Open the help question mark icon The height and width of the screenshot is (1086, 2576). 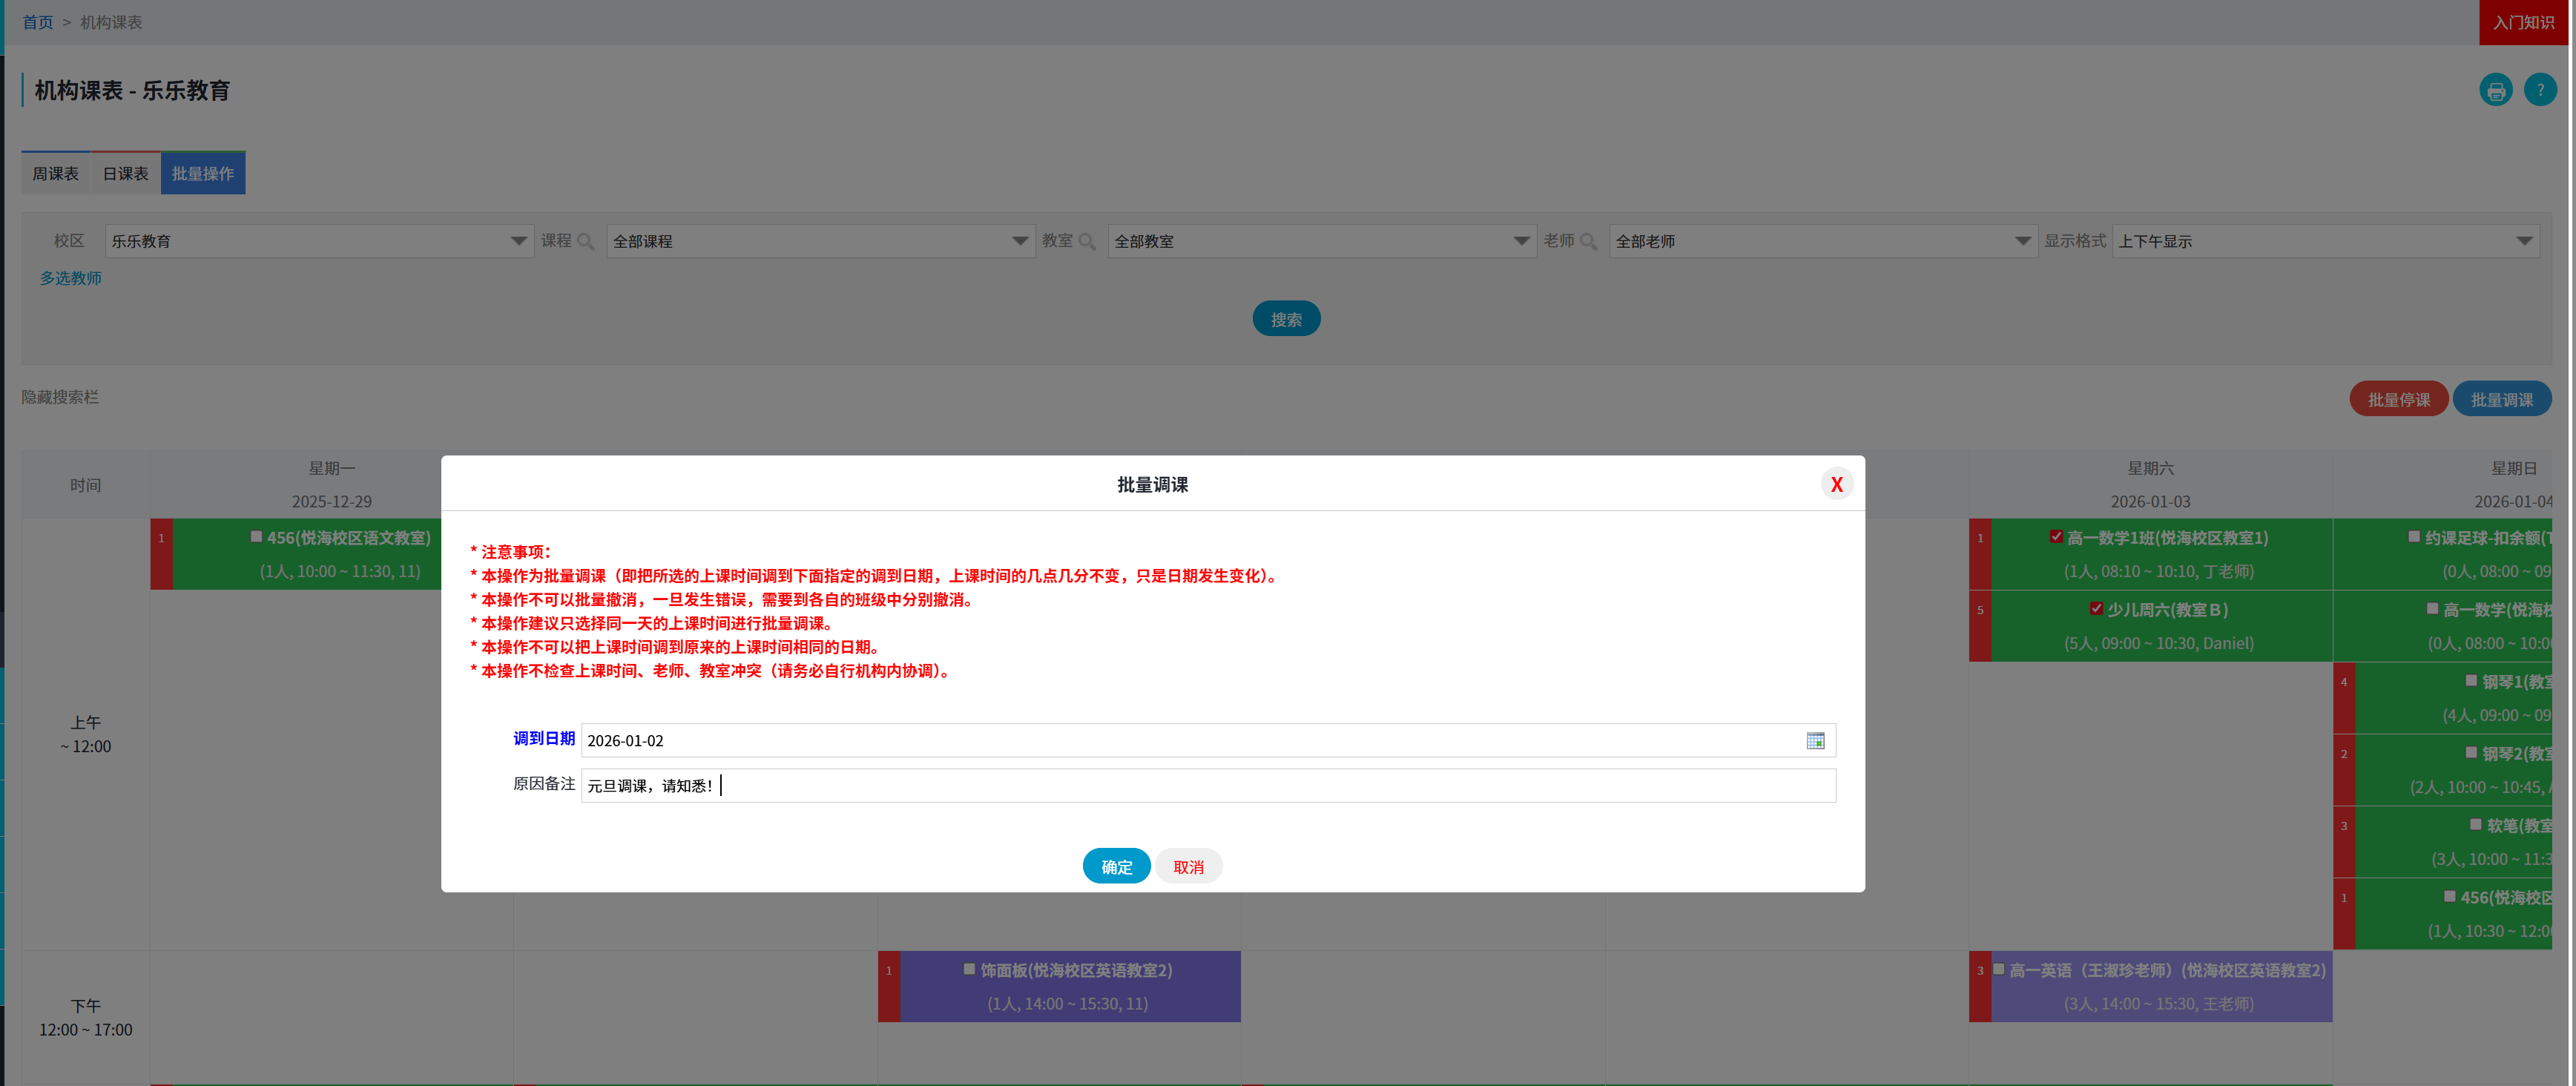(x=2541, y=90)
